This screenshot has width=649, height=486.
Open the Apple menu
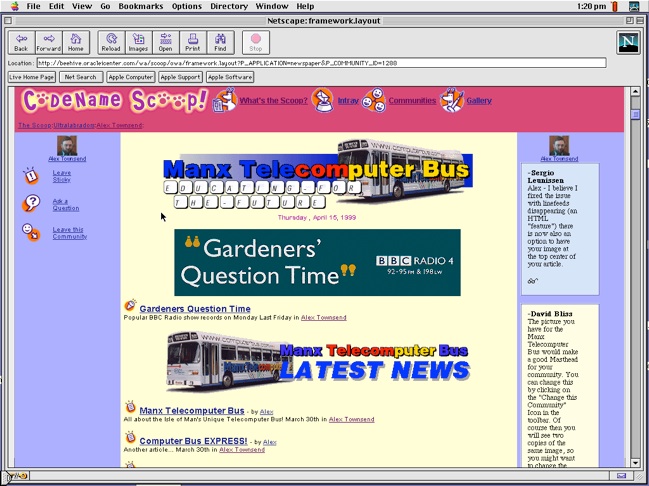click(10, 6)
